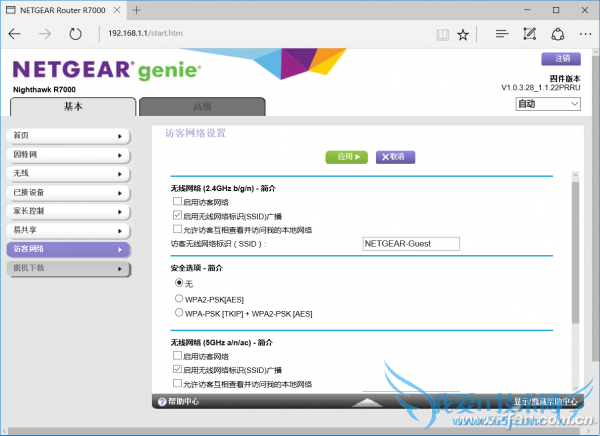
Task: Click 安全选项 - 简介 heading
Action: coord(196,268)
